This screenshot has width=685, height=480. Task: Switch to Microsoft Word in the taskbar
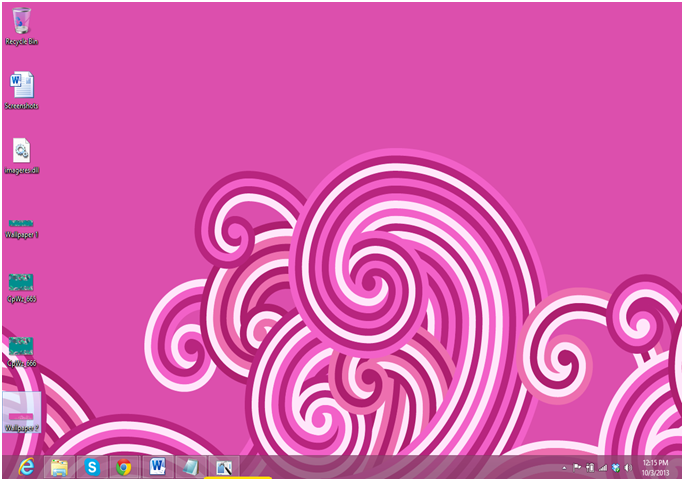(x=157, y=467)
